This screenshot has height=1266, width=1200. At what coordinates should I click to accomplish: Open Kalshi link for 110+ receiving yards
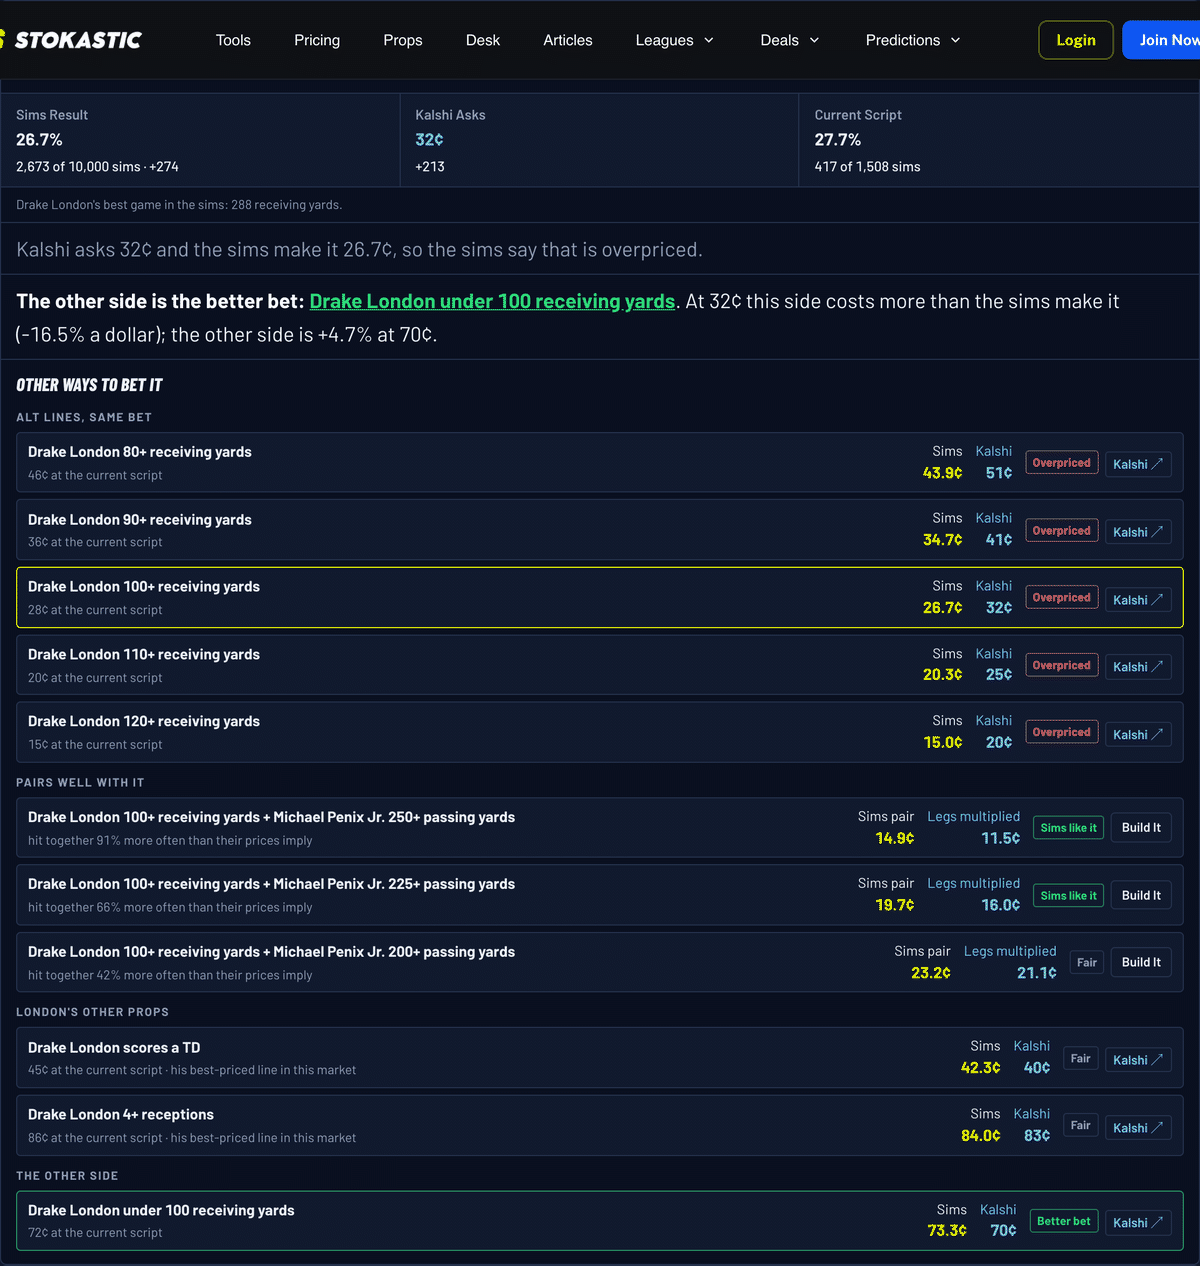pyautogui.click(x=1138, y=667)
